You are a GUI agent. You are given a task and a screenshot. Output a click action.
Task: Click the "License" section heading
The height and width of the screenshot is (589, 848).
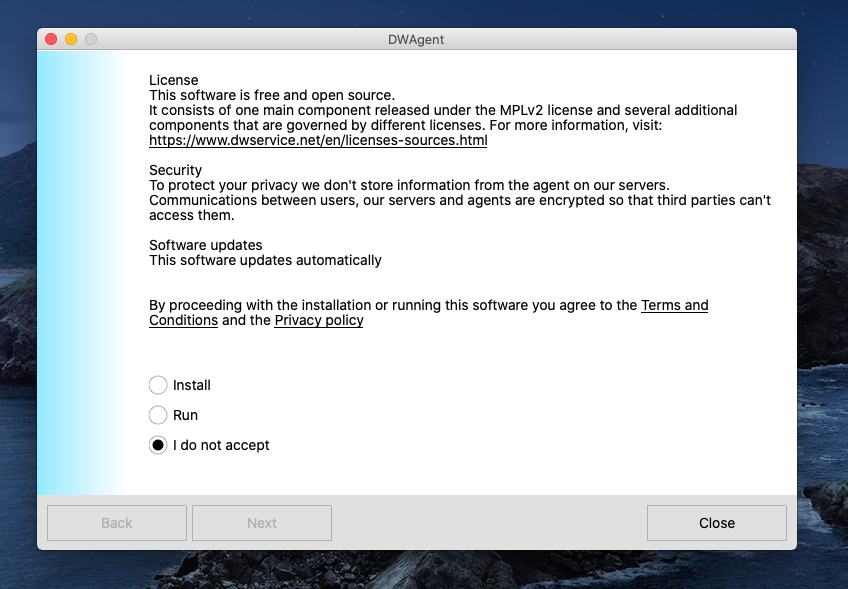tap(174, 80)
